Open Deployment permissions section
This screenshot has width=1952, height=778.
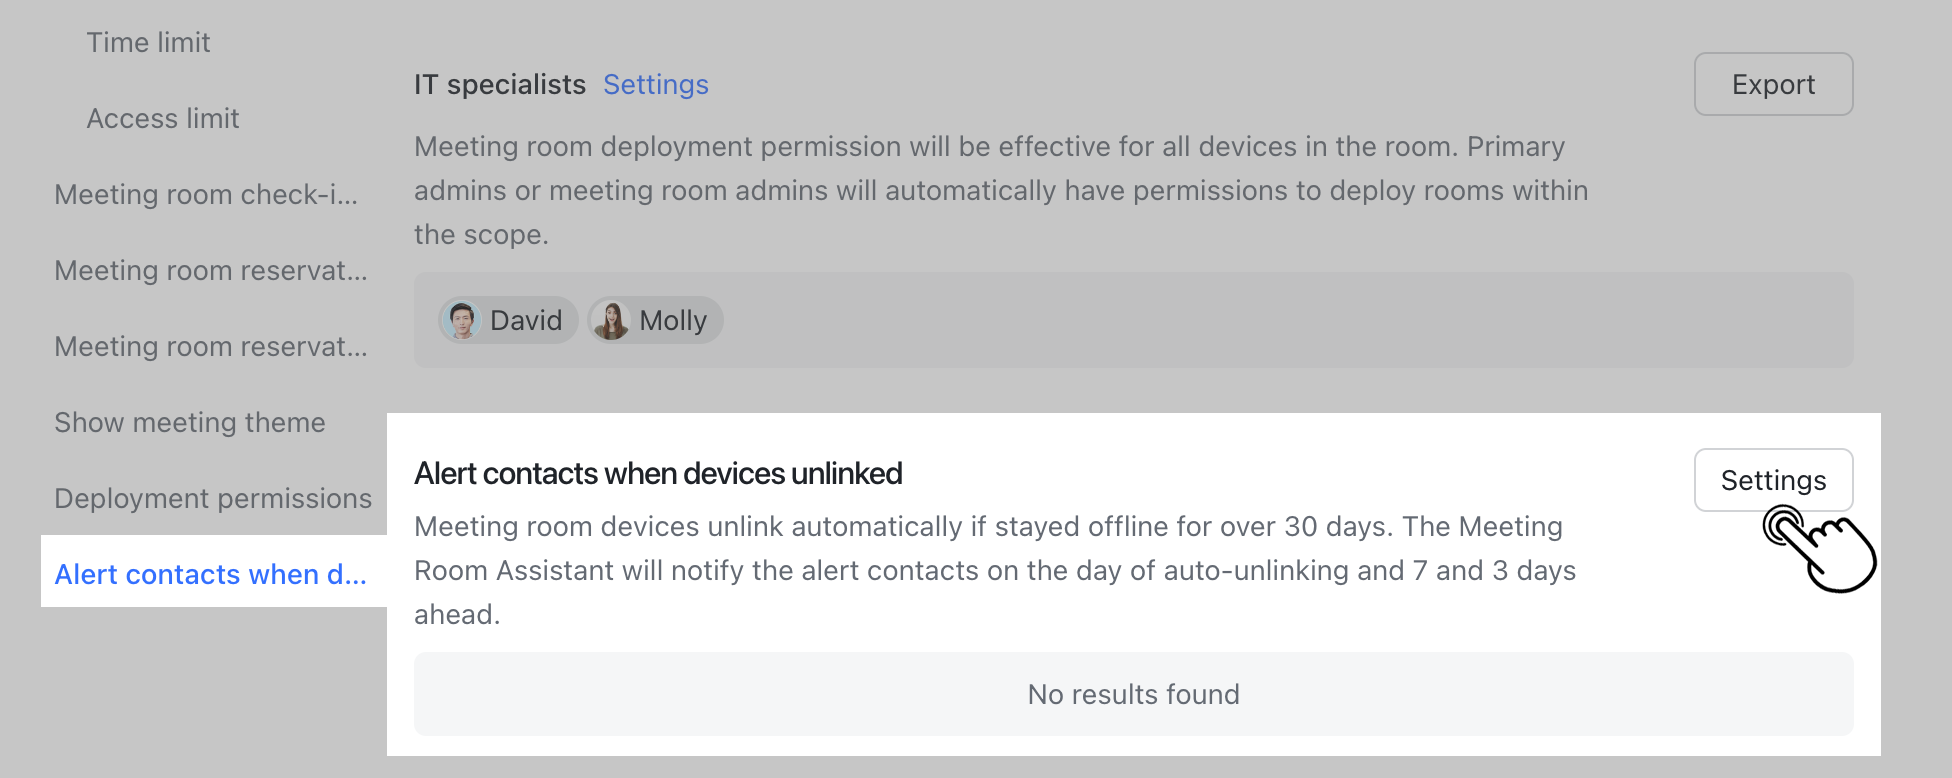(x=212, y=498)
